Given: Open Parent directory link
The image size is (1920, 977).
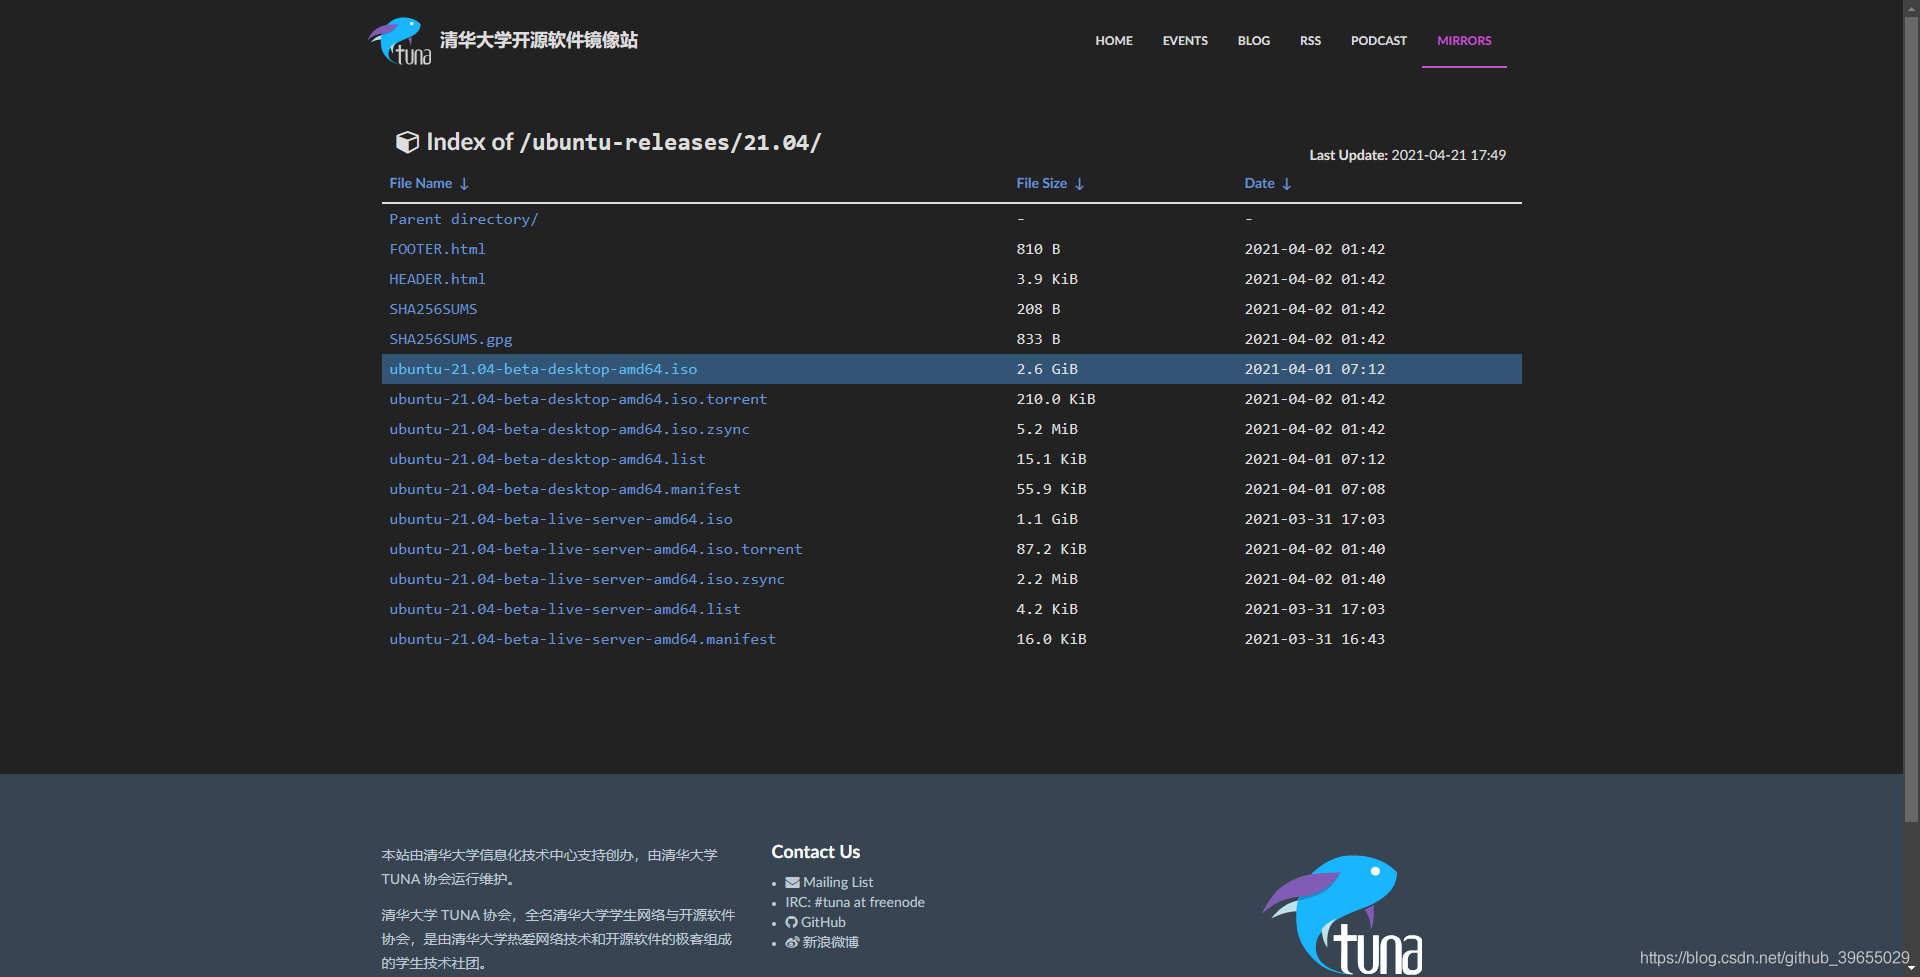Looking at the screenshot, I should coord(464,219).
